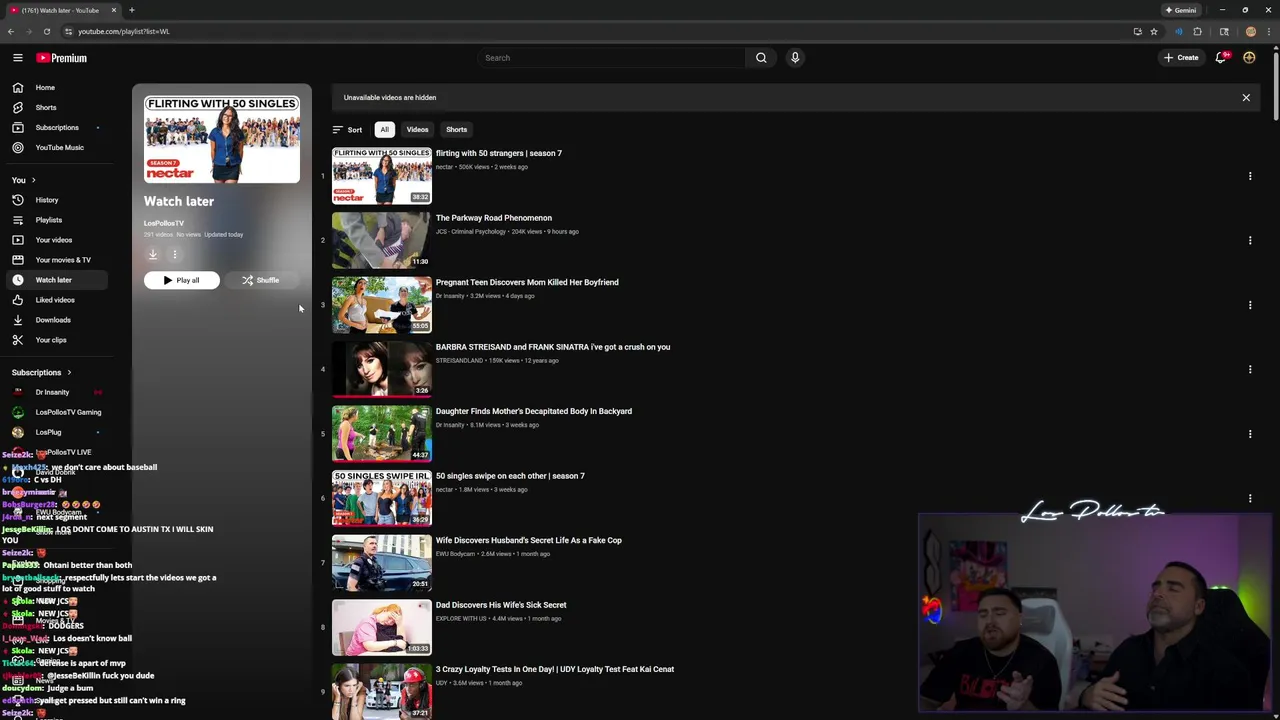This screenshot has height=720, width=1280.
Task: Switch to the Watch later browser tab
Action: pyautogui.click(x=62, y=10)
